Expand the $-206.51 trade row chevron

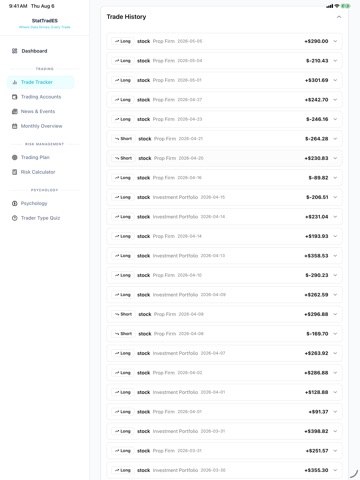335,197
